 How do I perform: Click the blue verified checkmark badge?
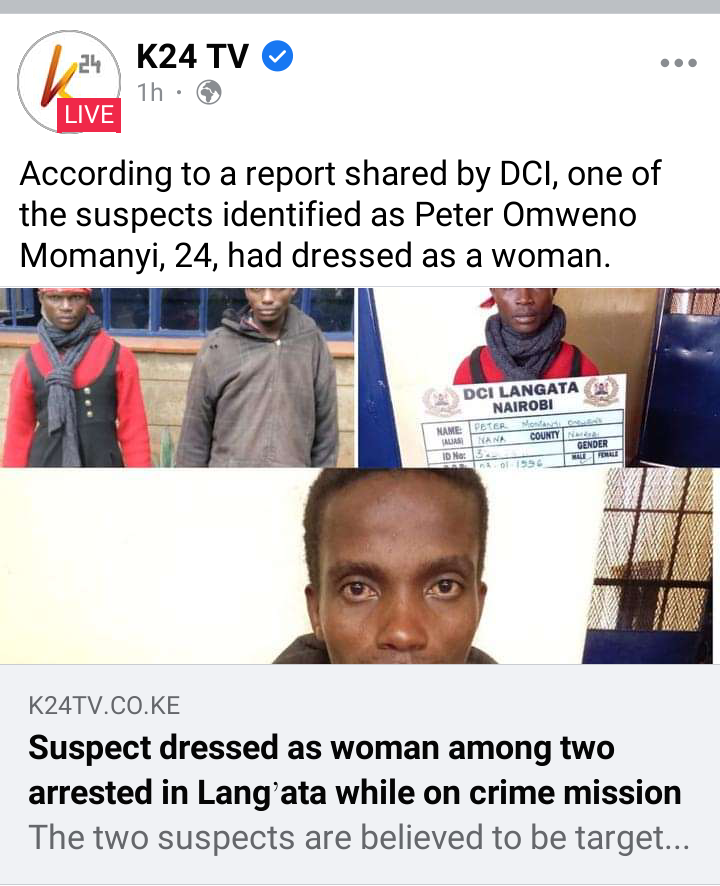pos(277,56)
